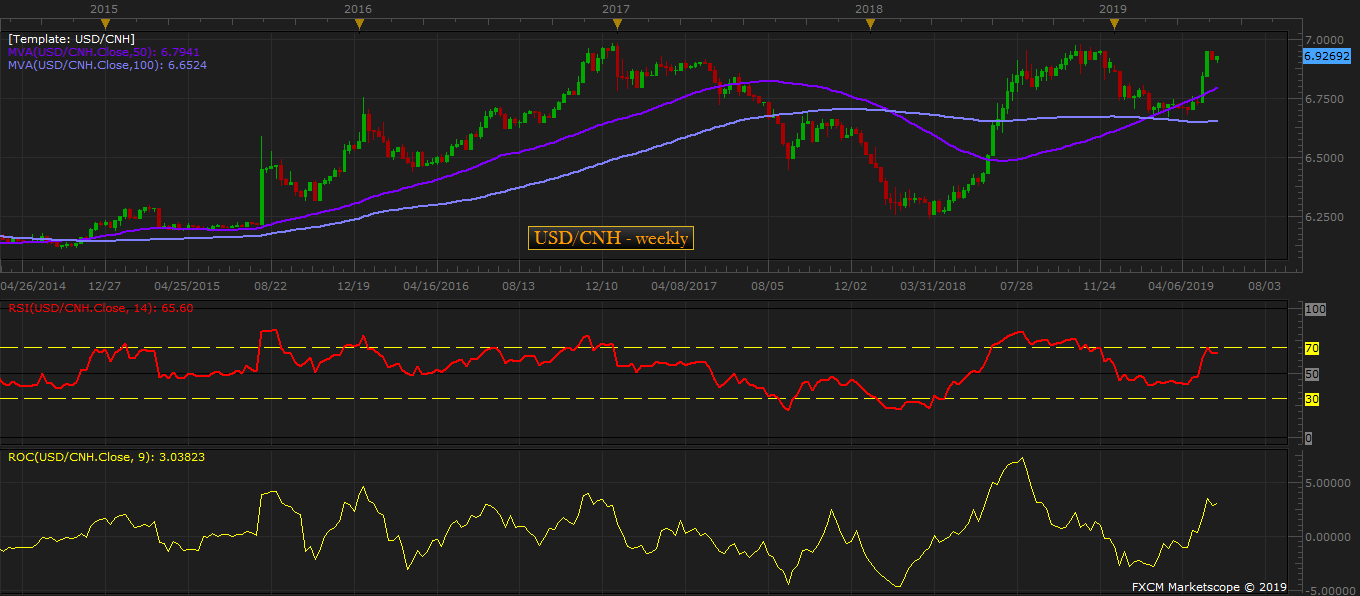The image size is (1360, 596).
Task: Select the 100-period MVA indicator label
Action: (107, 65)
